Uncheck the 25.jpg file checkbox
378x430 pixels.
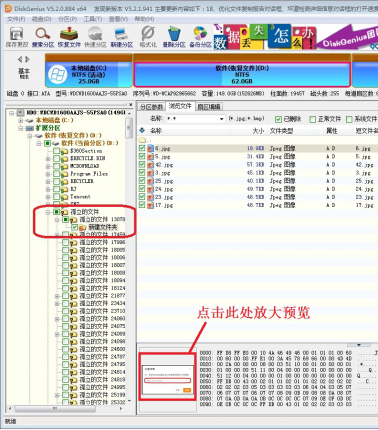click(142, 181)
